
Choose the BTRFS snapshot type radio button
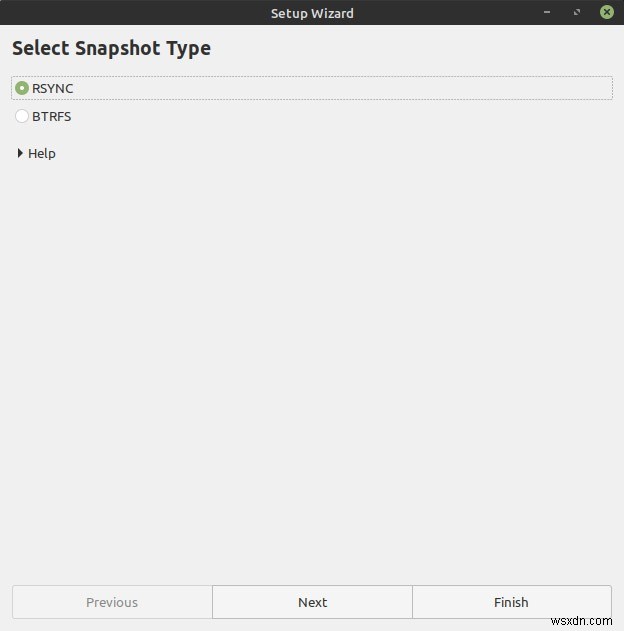point(22,116)
